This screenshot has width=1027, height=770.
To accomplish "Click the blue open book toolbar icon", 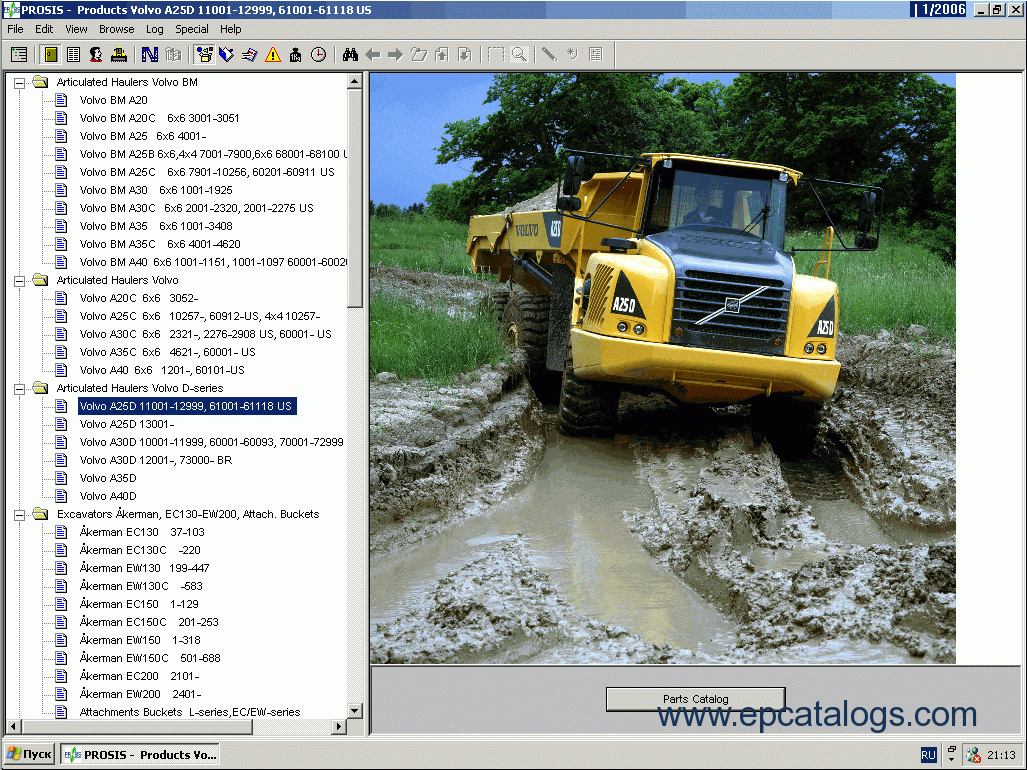I will [x=227, y=54].
